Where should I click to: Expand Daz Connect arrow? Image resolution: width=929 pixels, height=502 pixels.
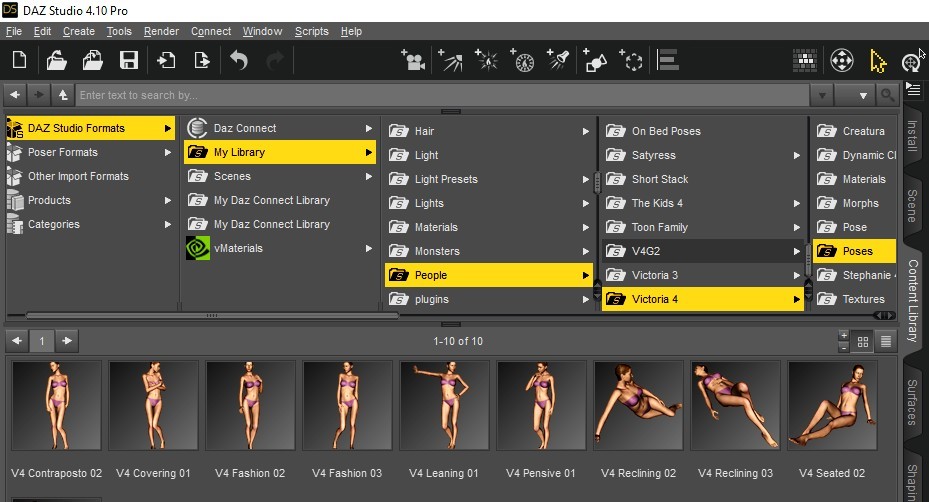click(x=369, y=128)
